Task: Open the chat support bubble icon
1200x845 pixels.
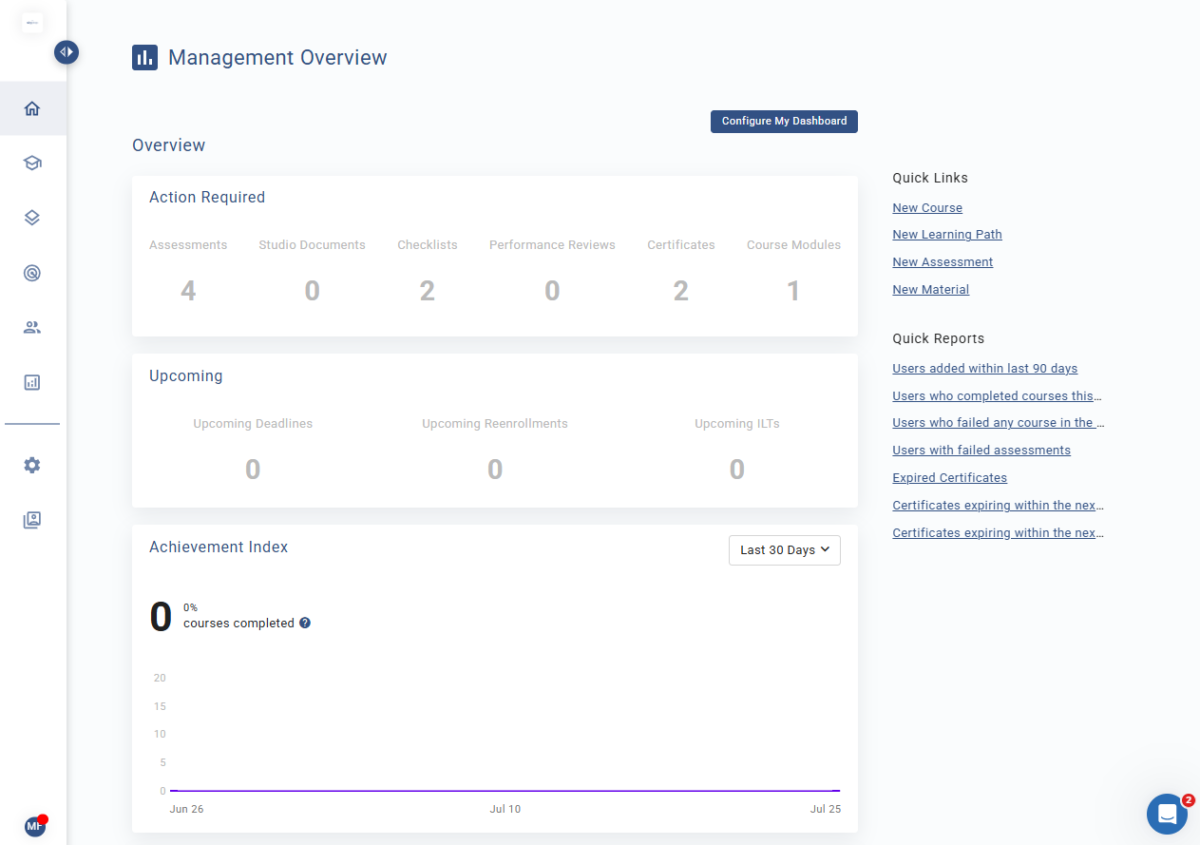Action: click(x=1167, y=814)
